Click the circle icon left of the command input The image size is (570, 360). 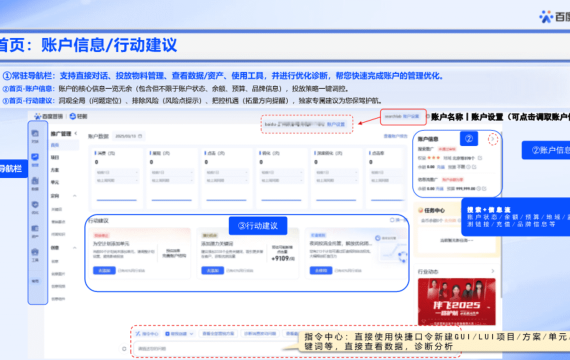pyautogui.click(x=124, y=349)
